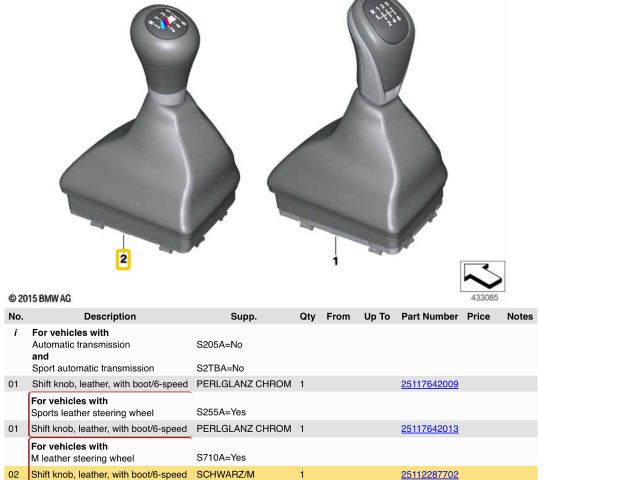Select highlighted row 02 shift knob description
The width and height of the screenshot is (640, 480).
[109, 474]
